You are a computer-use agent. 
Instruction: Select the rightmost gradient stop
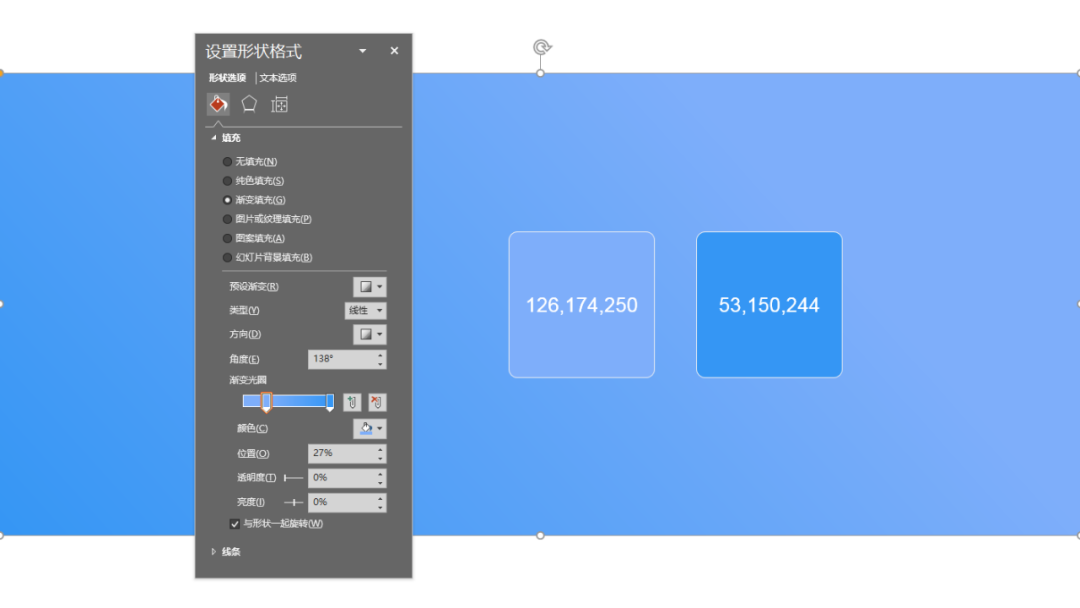tap(330, 402)
